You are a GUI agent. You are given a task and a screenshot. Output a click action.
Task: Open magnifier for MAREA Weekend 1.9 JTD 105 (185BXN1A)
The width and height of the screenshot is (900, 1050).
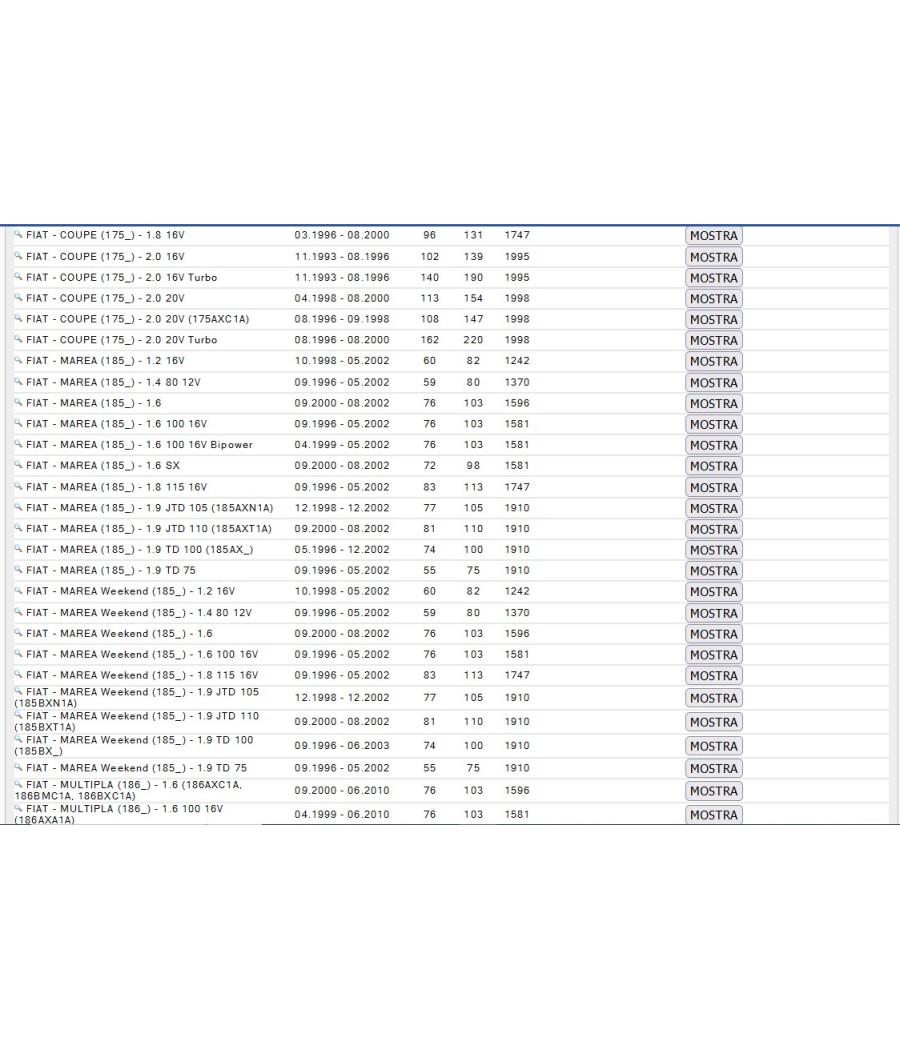19,691
